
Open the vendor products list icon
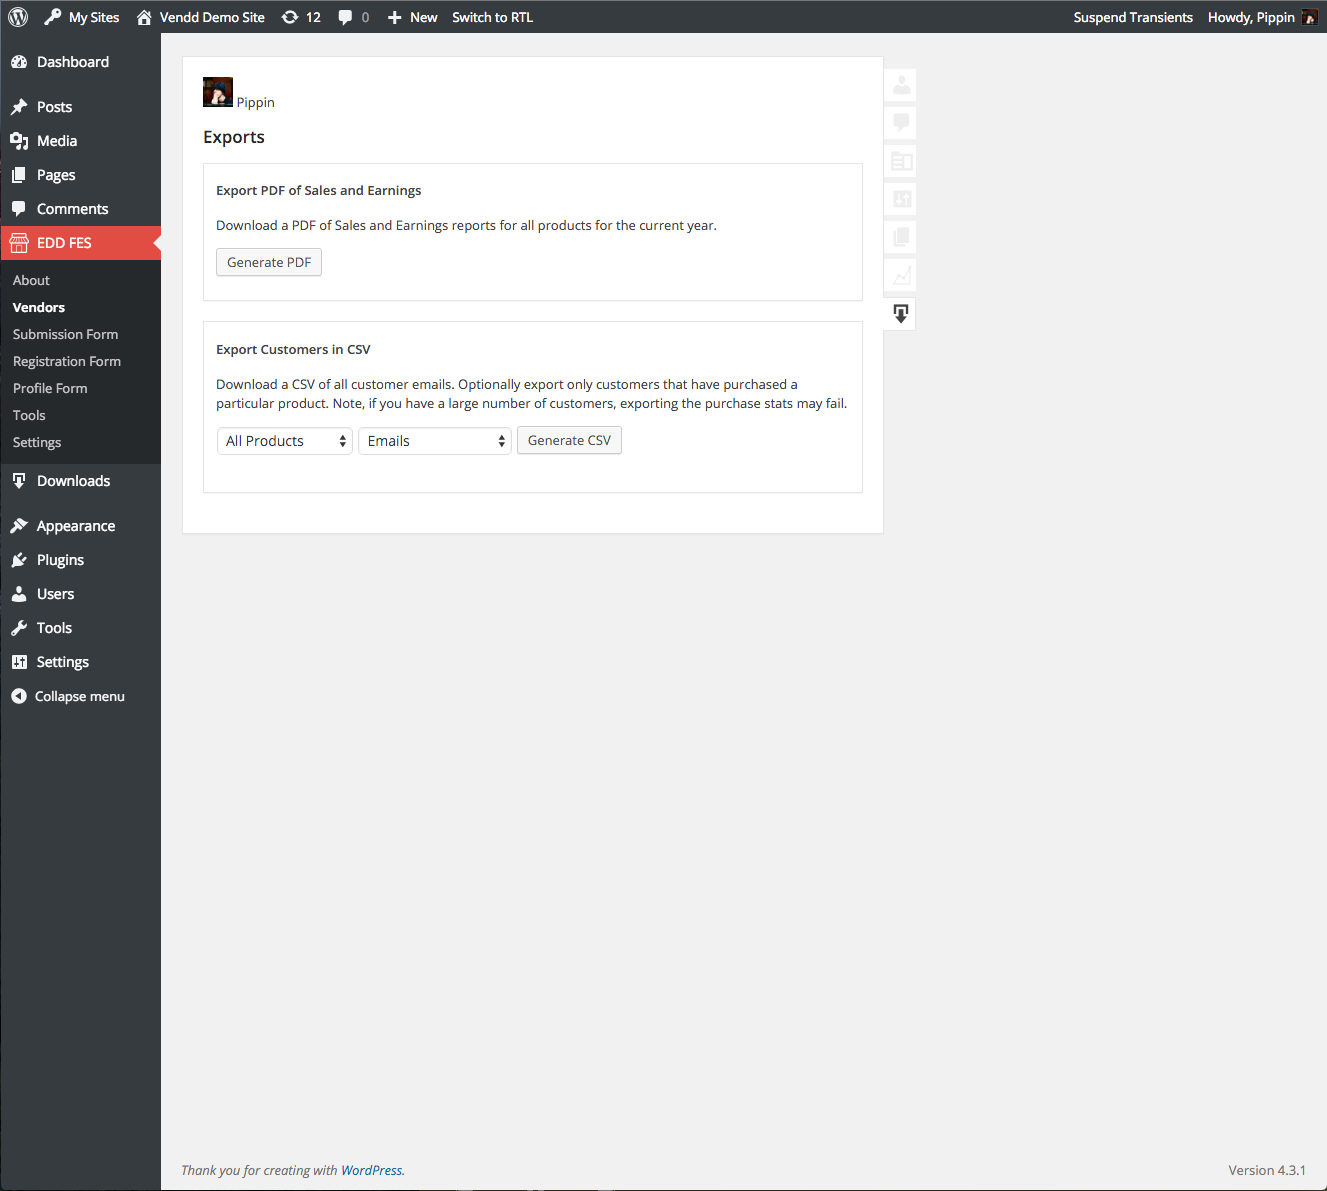point(899,161)
